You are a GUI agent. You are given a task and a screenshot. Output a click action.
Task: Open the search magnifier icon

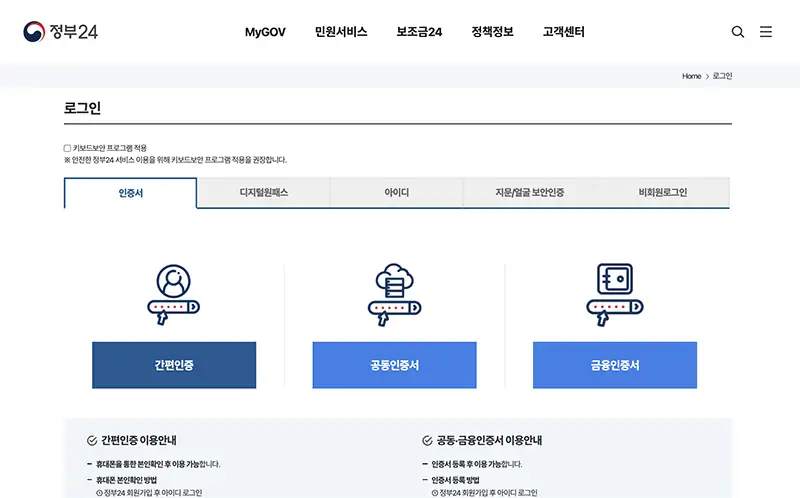pos(737,32)
